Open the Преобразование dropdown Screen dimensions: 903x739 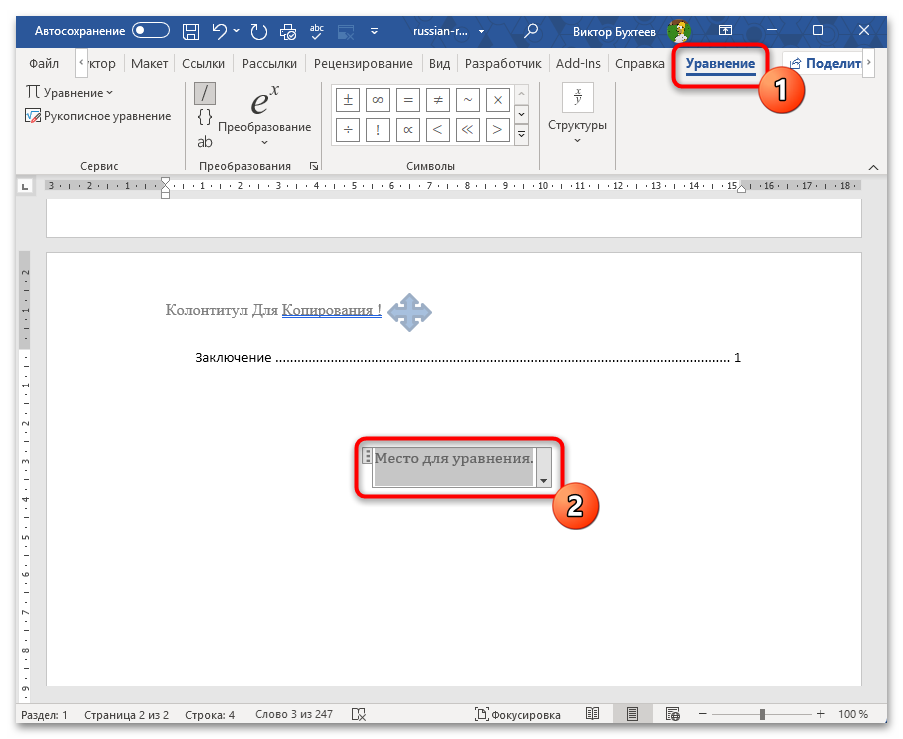coord(264,115)
